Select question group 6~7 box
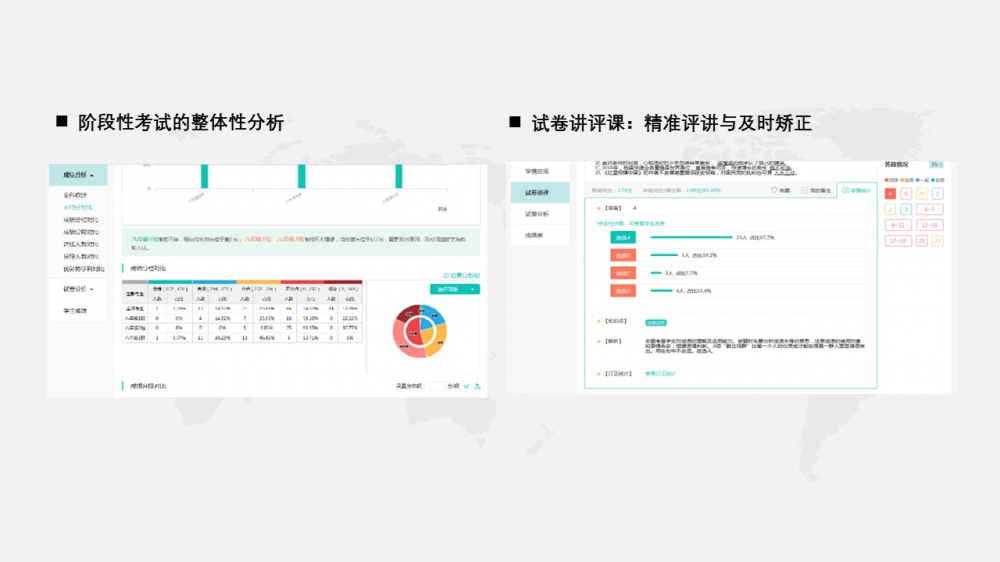The image size is (1000, 562). 929,209
